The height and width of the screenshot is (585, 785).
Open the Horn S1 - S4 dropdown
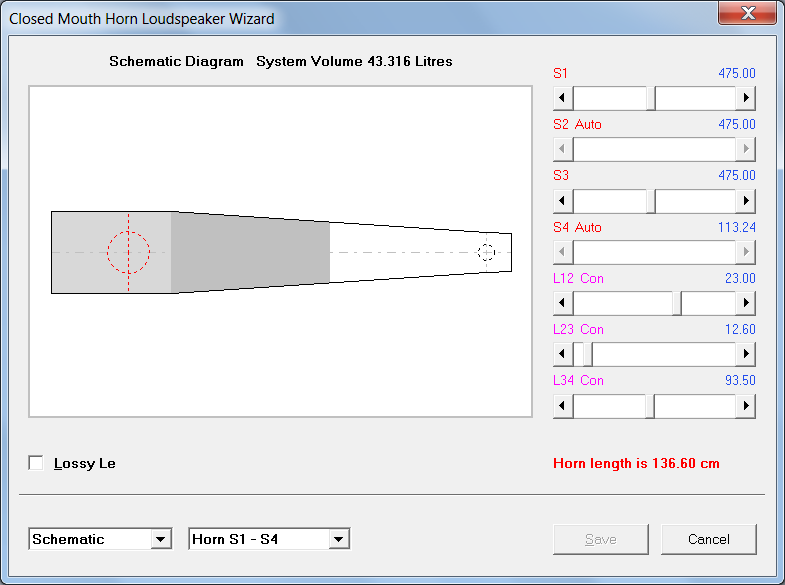coord(338,539)
